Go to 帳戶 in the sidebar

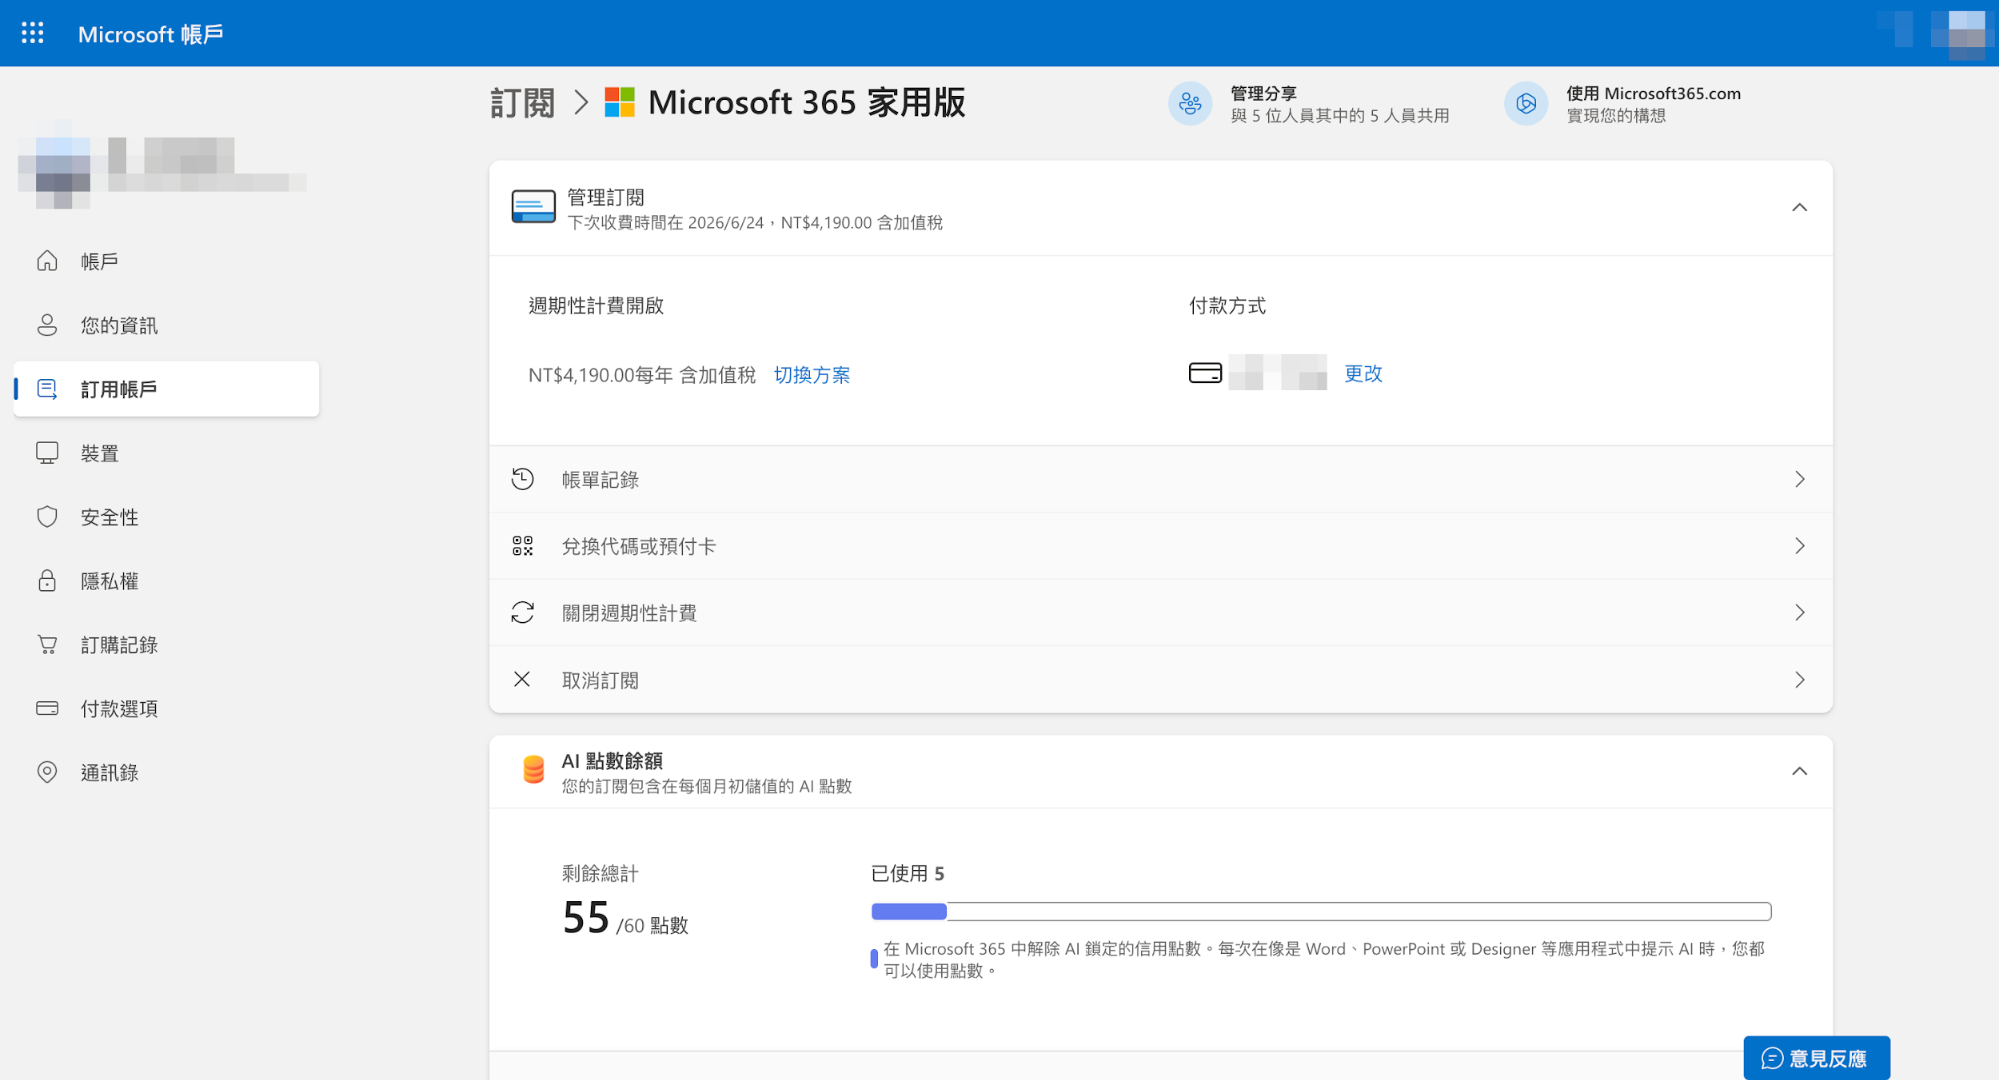point(166,261)
